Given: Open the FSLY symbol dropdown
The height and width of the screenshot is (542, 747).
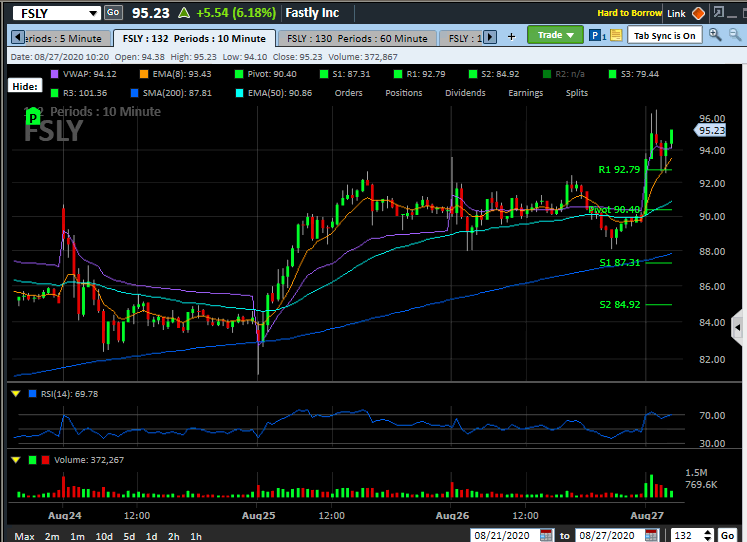Looking at the screenshot, I should pos(93,13).
